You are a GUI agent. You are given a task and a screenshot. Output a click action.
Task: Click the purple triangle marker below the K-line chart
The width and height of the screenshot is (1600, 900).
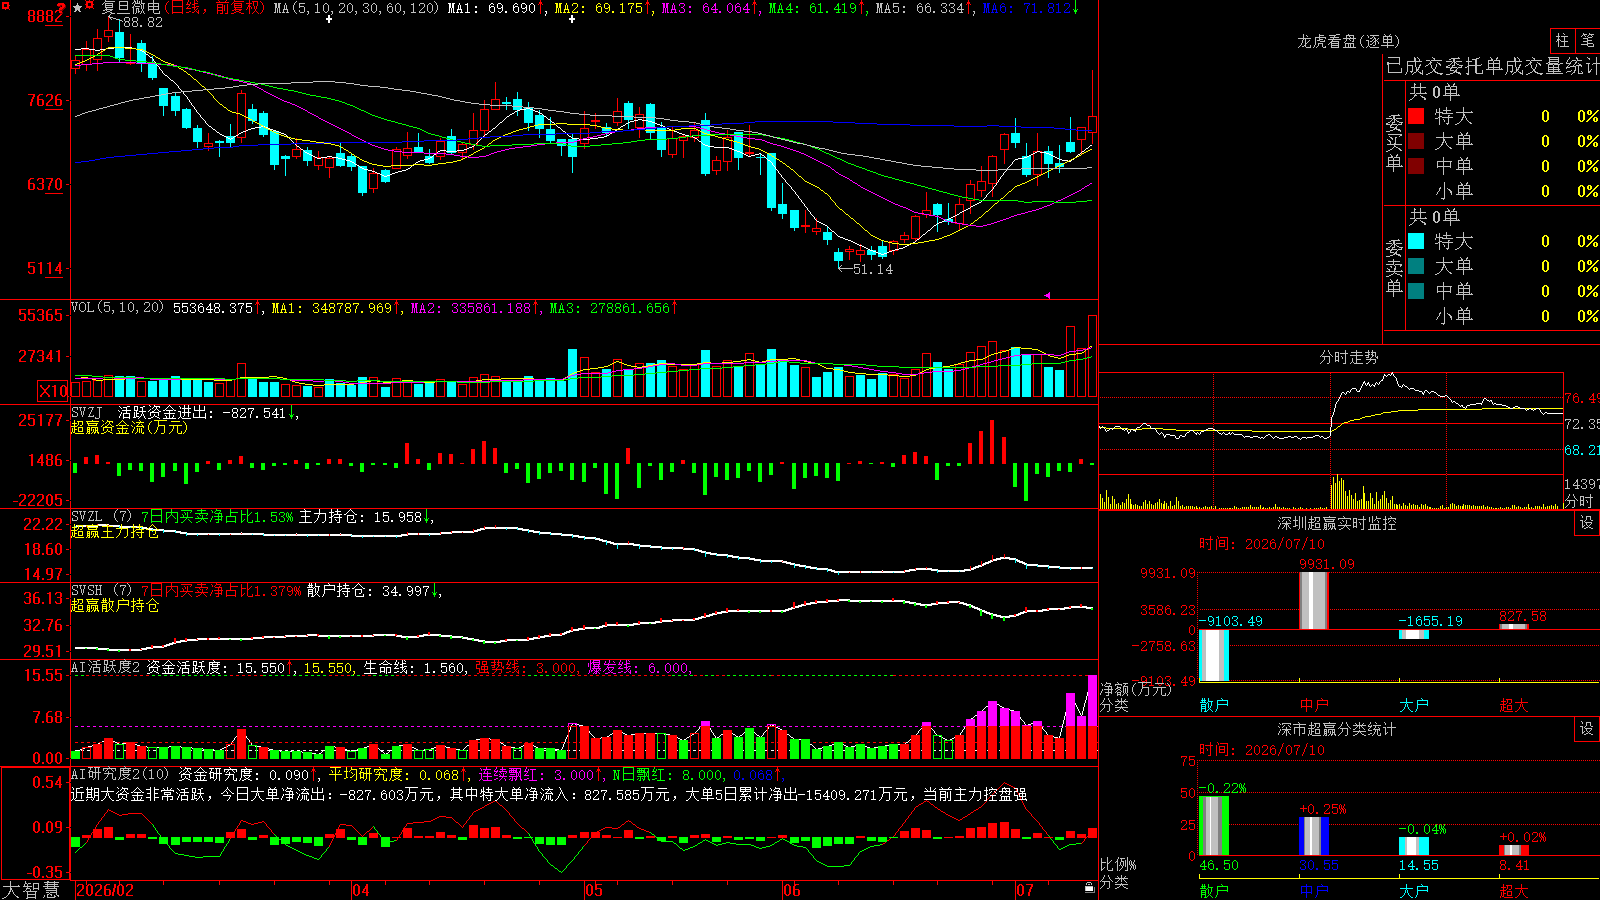[1047, 295]
